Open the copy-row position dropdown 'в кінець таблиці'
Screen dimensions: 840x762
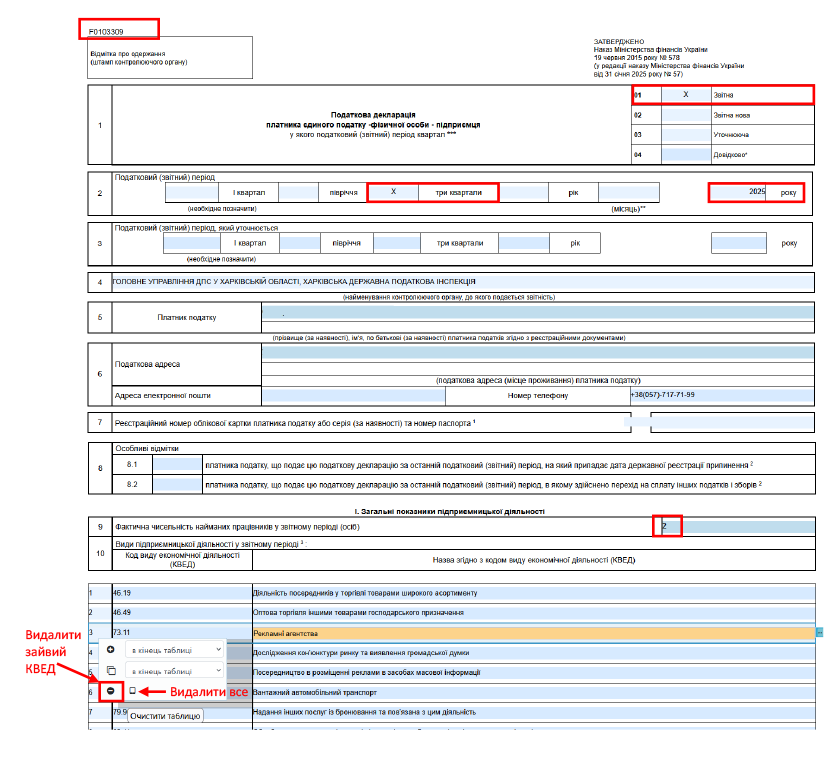[x=175, y=671]
